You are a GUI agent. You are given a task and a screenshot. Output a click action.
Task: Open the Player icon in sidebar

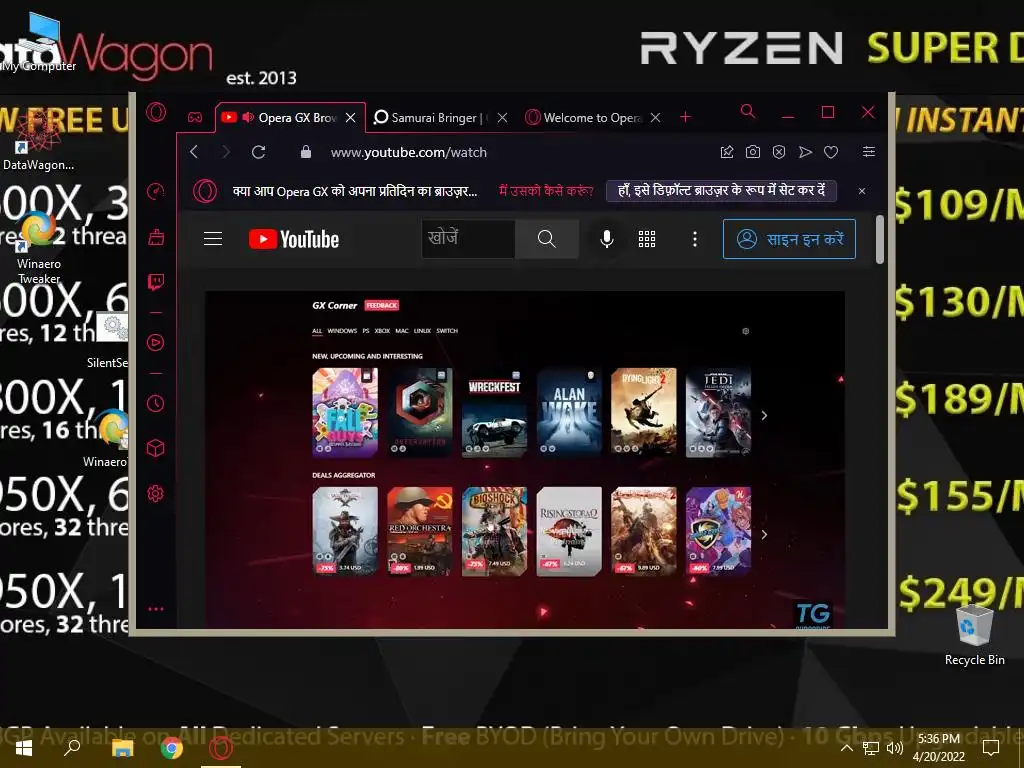(155, 342)
